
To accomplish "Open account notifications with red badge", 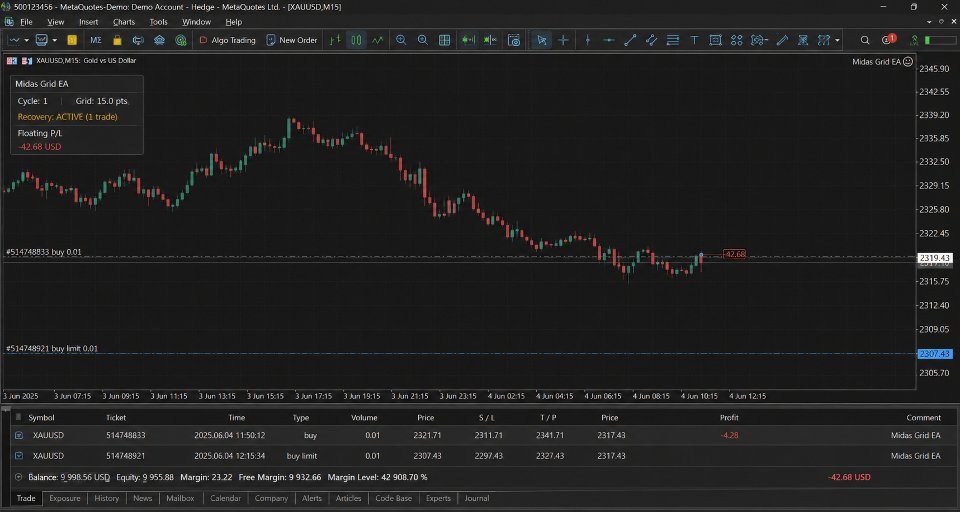I will tap(888, 40).
